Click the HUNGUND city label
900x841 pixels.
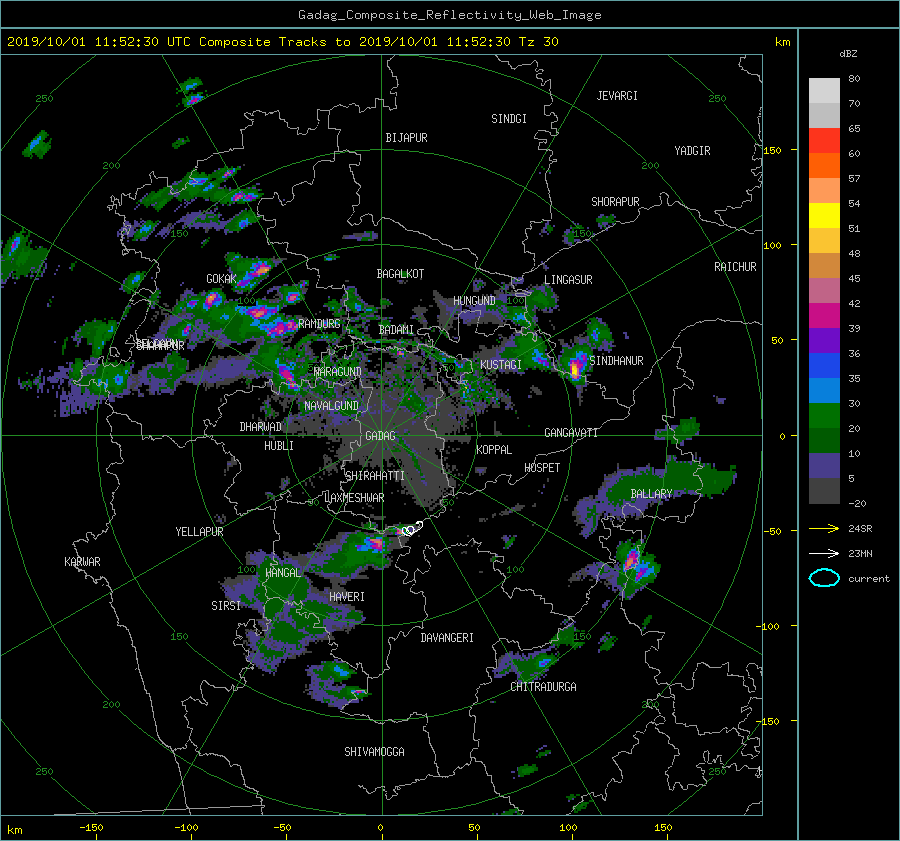point(474,301)
